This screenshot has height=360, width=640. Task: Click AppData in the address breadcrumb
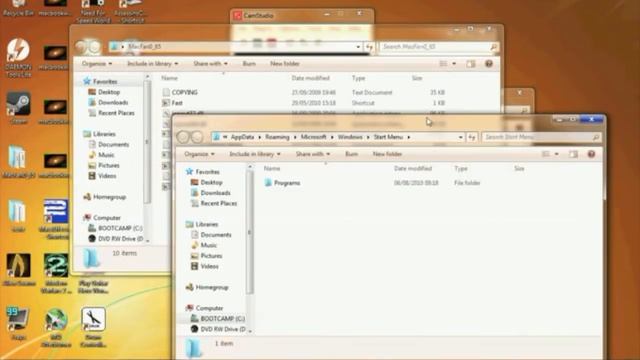[x=242, y=137]
